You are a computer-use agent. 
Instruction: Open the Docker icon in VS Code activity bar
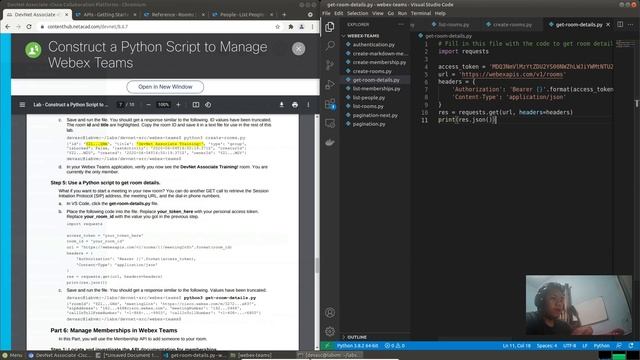330,142
